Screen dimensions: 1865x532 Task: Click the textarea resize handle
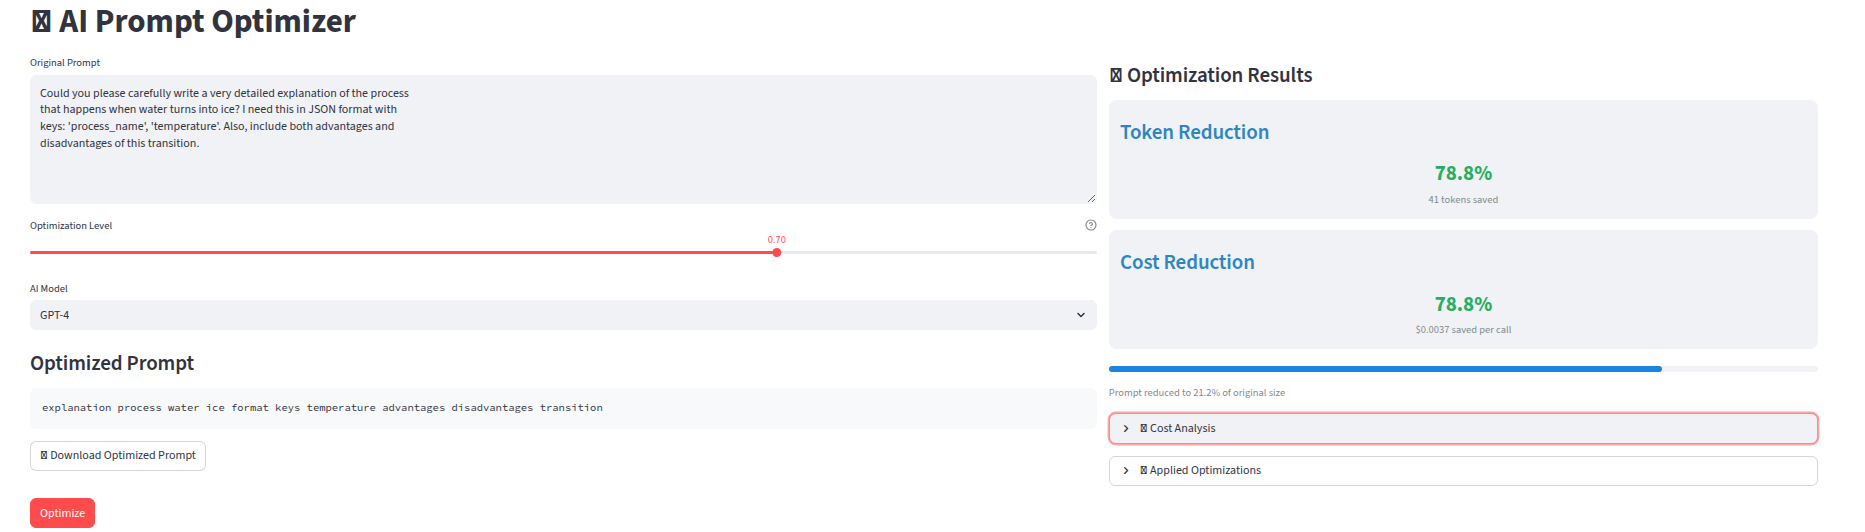coord(1091,198)
